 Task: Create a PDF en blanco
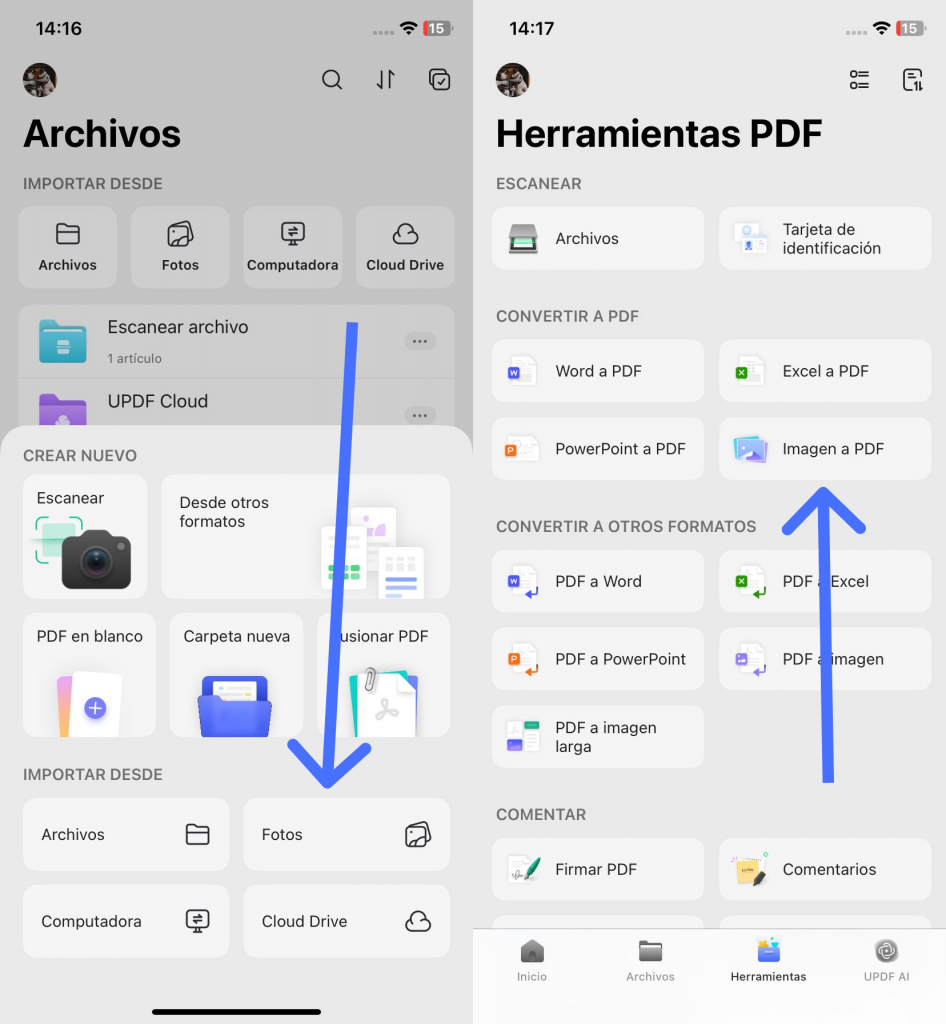point(89,675)
